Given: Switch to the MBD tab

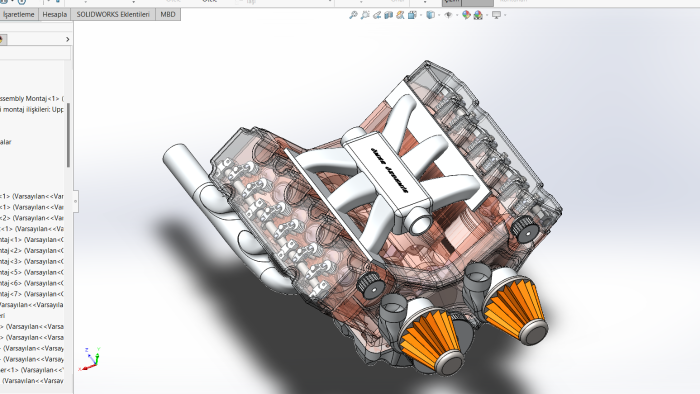Looking at the screenshot, I should click(168, 14).
